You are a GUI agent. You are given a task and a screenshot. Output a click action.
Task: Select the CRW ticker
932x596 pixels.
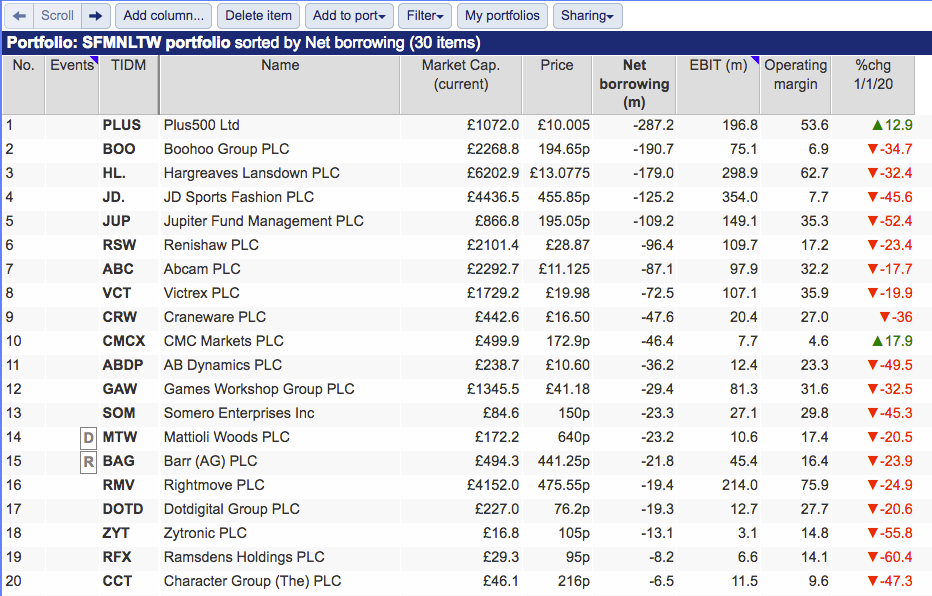(119, 317)
